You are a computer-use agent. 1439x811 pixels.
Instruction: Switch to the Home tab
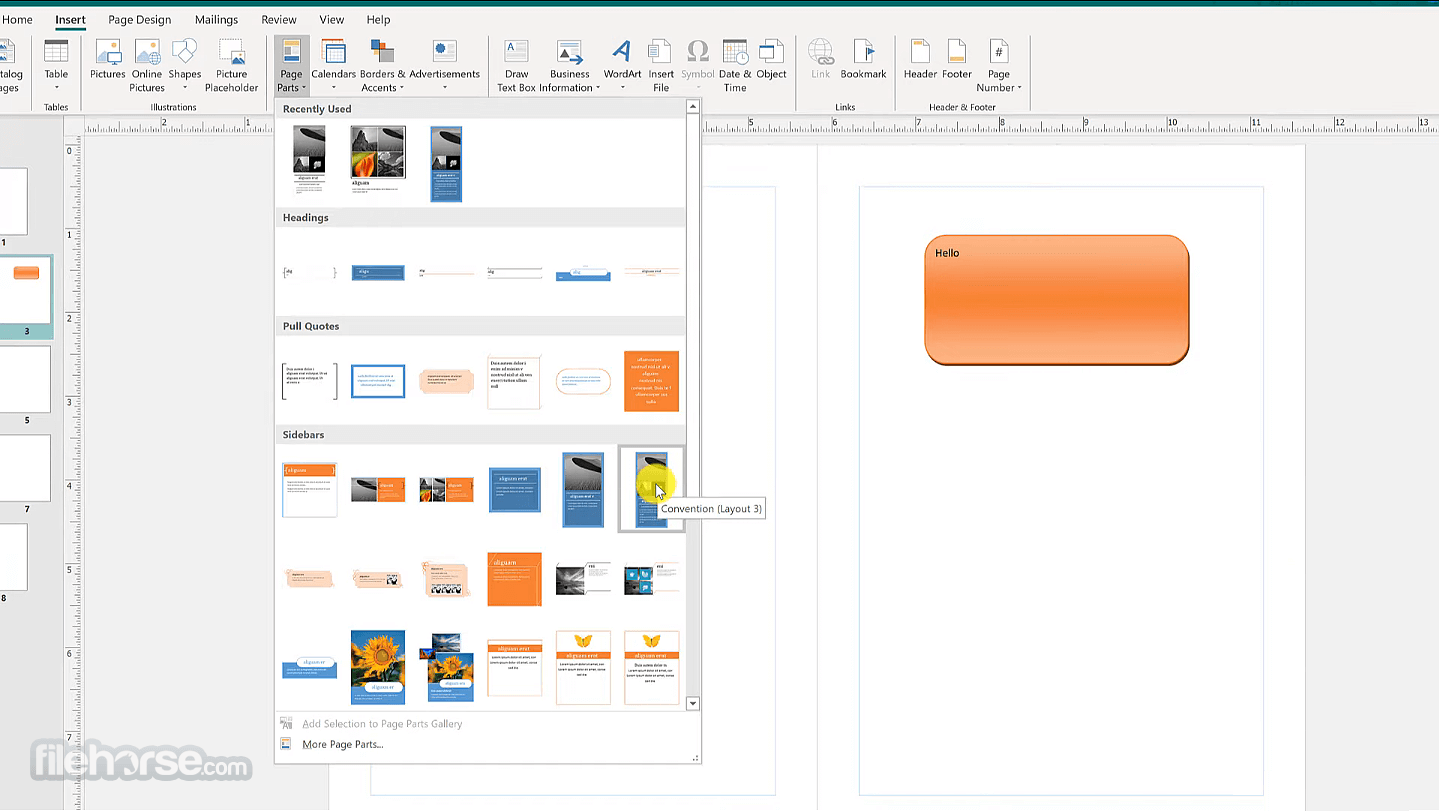tap(17, 19)
